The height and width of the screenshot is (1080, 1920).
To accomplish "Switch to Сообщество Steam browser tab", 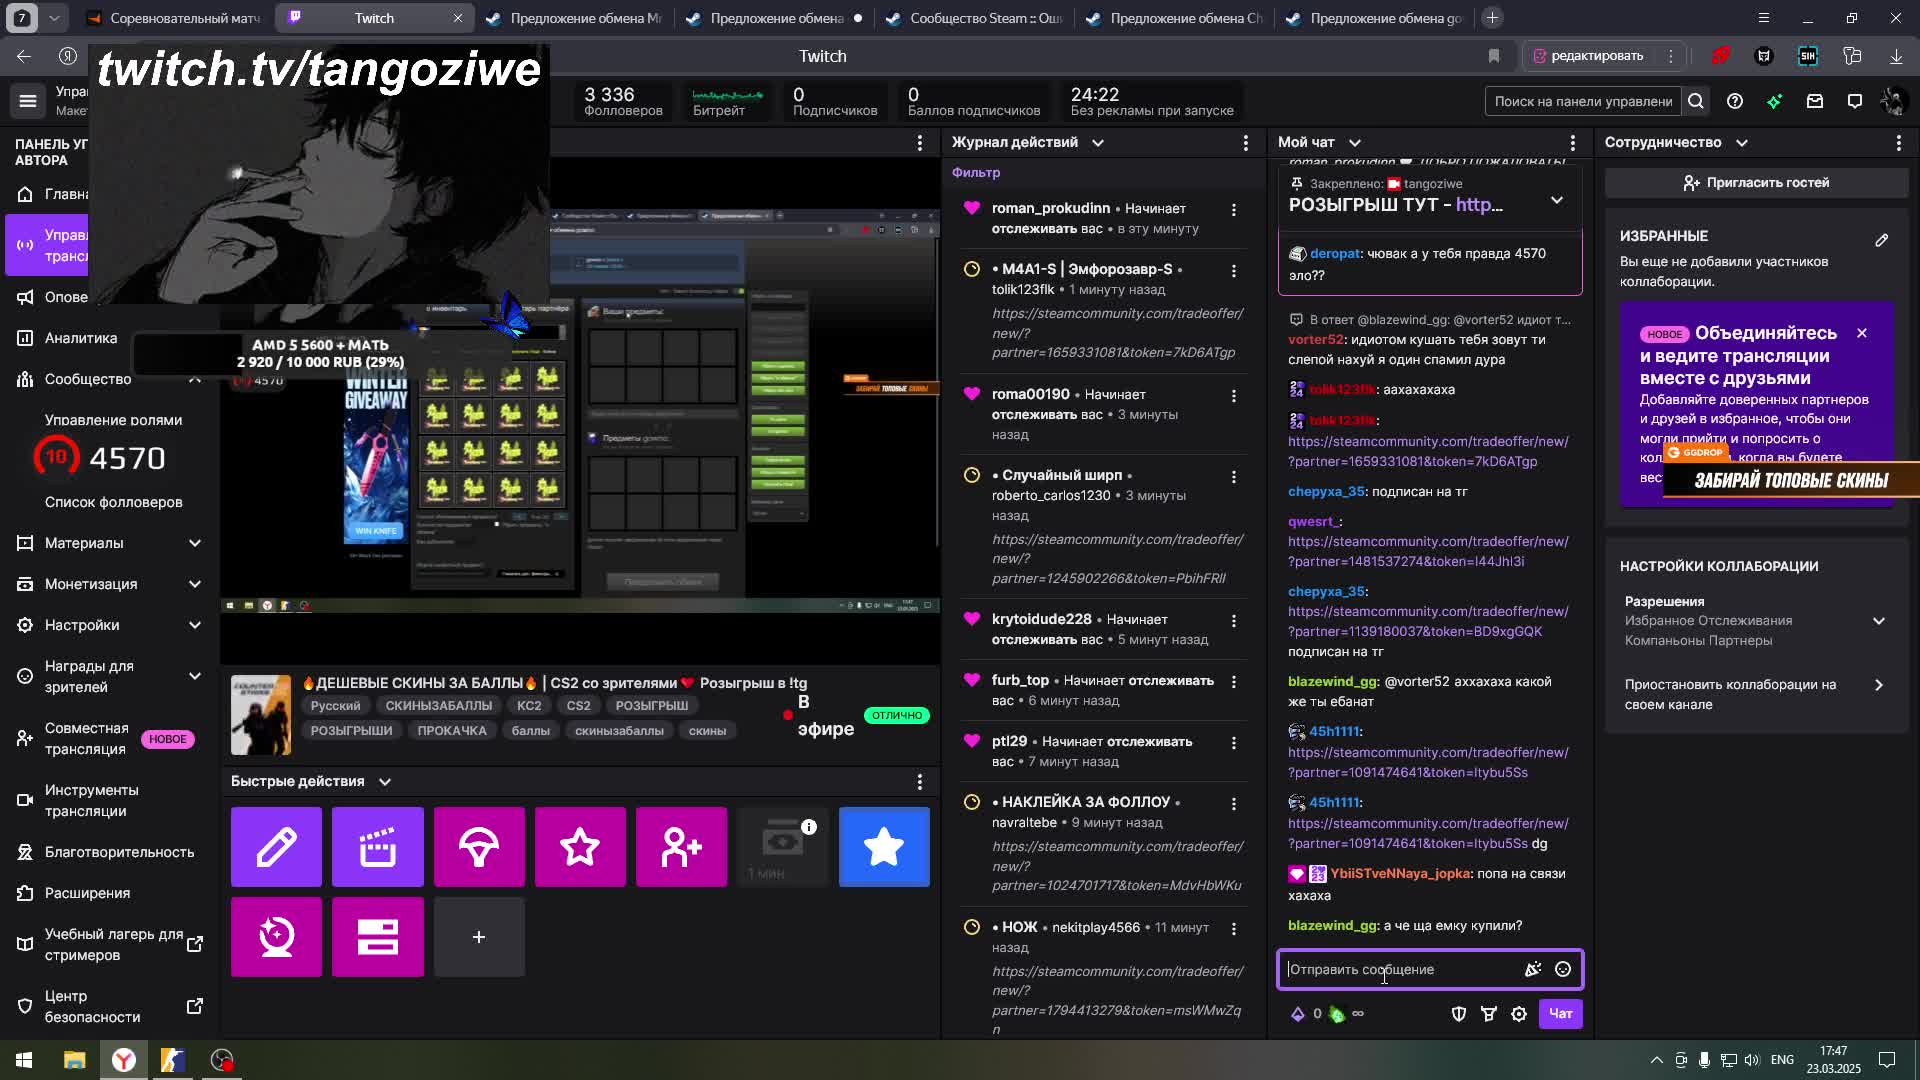I will pos(973,18).
